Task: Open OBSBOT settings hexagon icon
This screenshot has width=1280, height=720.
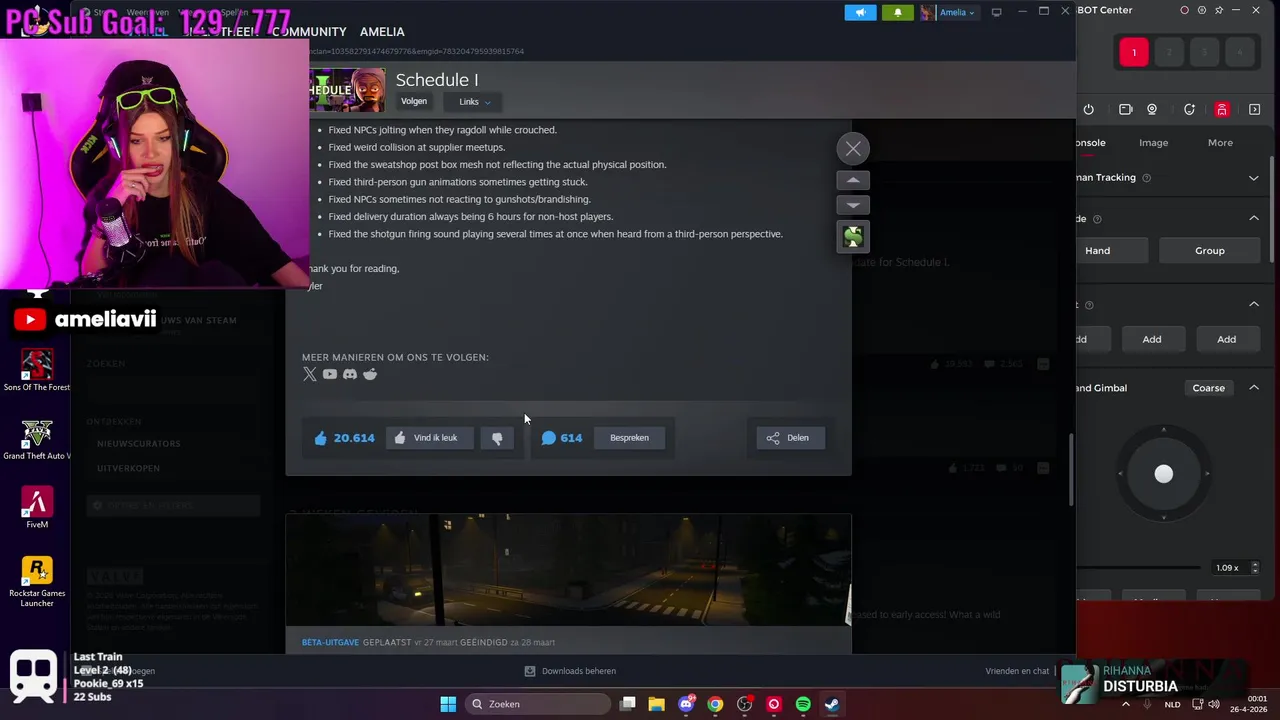Action: pyautogui.click(x=1202, y=10)
